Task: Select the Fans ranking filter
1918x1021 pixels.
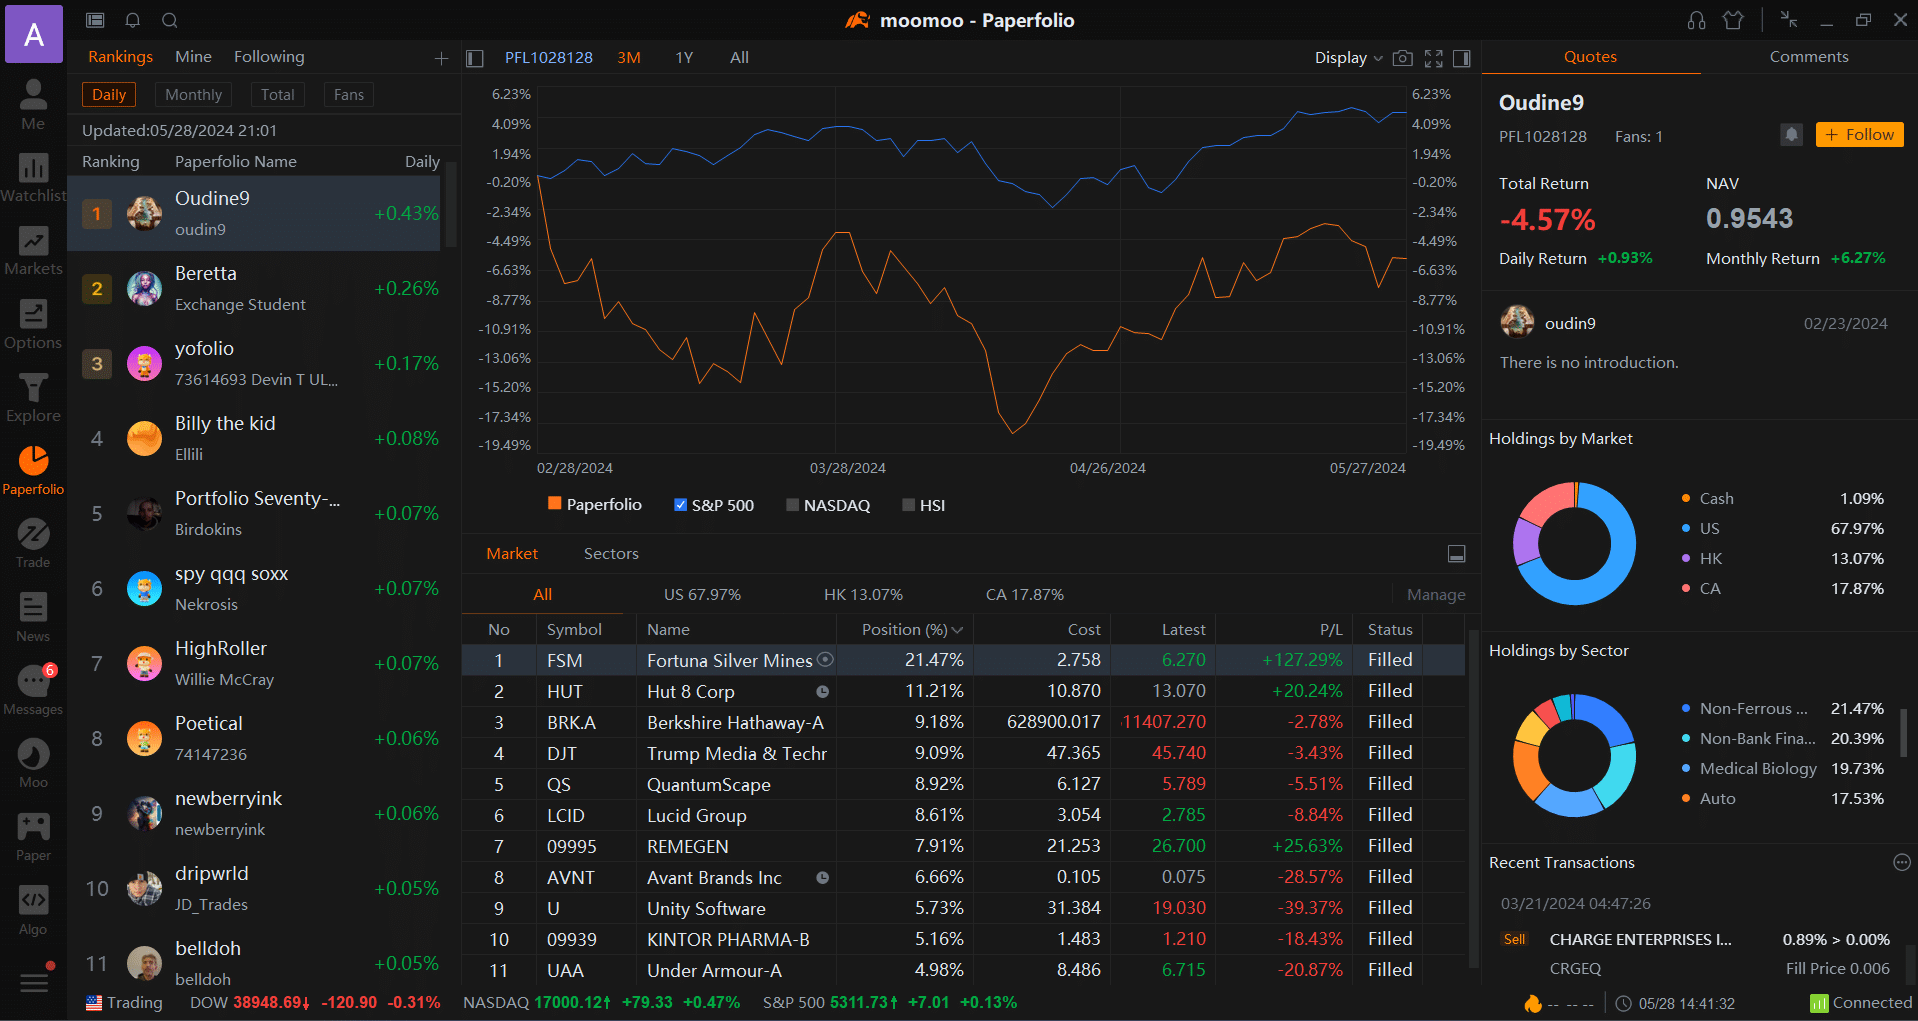Action: [349, 95]
